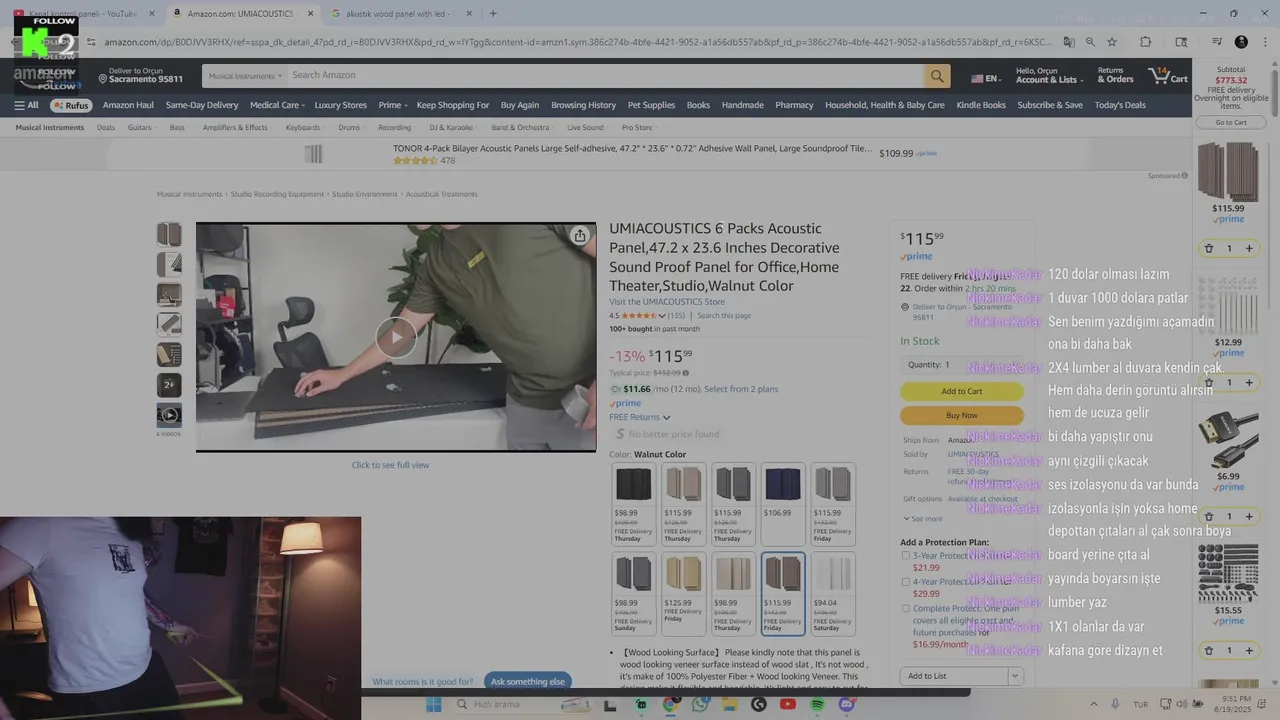This screenshot has height=720, width=1280.
Task: Click What rooms is it good for?
Action: pos(423,682)
